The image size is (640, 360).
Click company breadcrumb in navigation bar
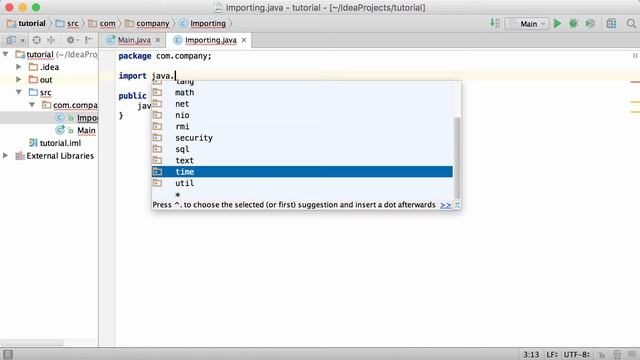147,24
